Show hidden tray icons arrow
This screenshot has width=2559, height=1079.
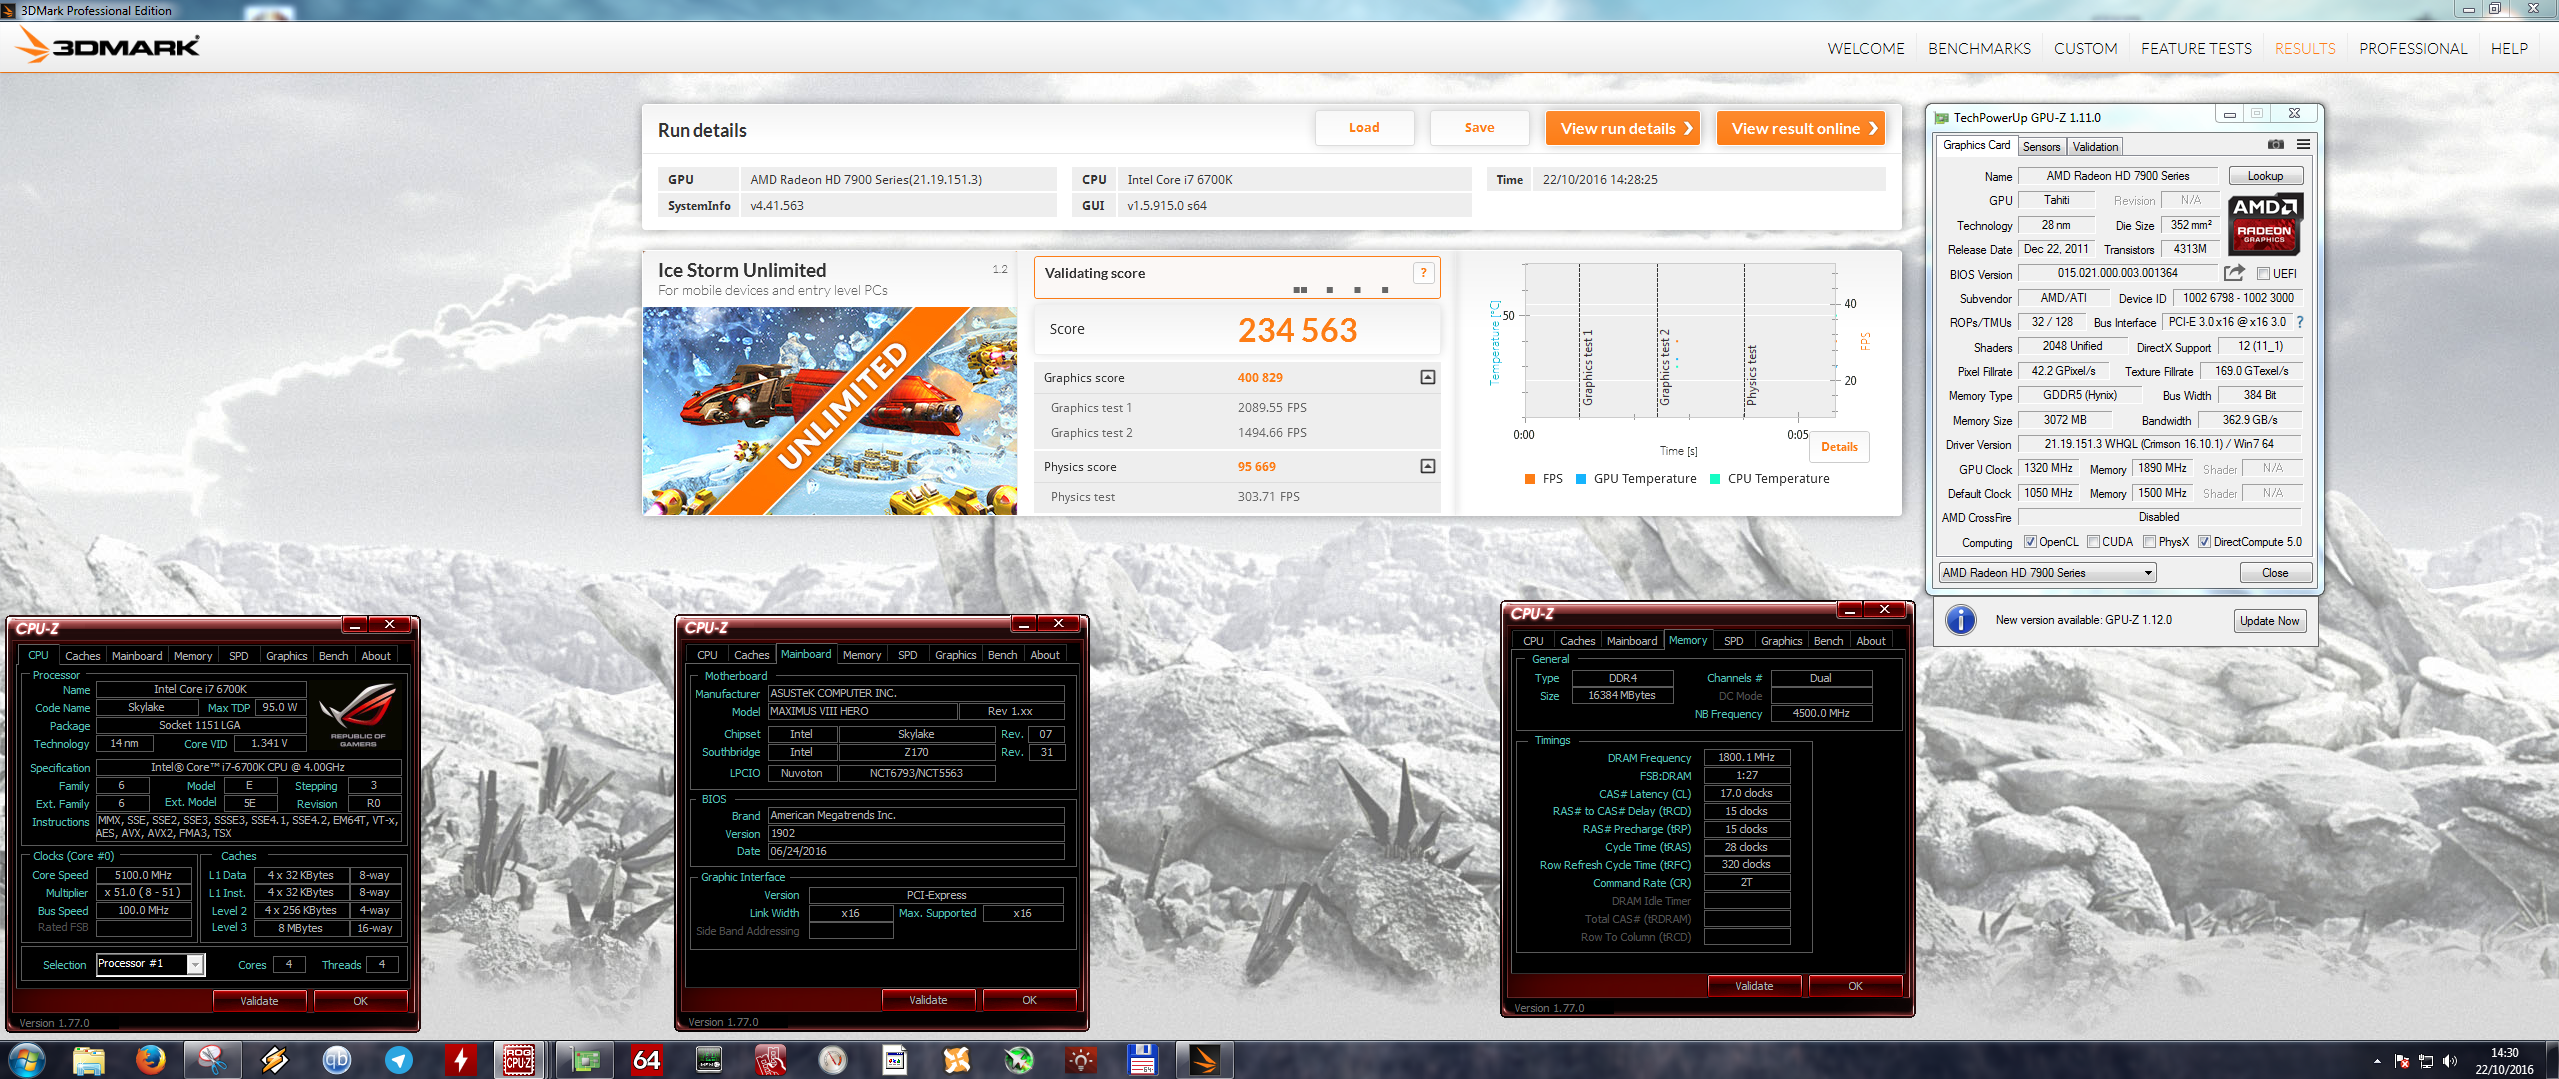click(x=2377, y=1061)
